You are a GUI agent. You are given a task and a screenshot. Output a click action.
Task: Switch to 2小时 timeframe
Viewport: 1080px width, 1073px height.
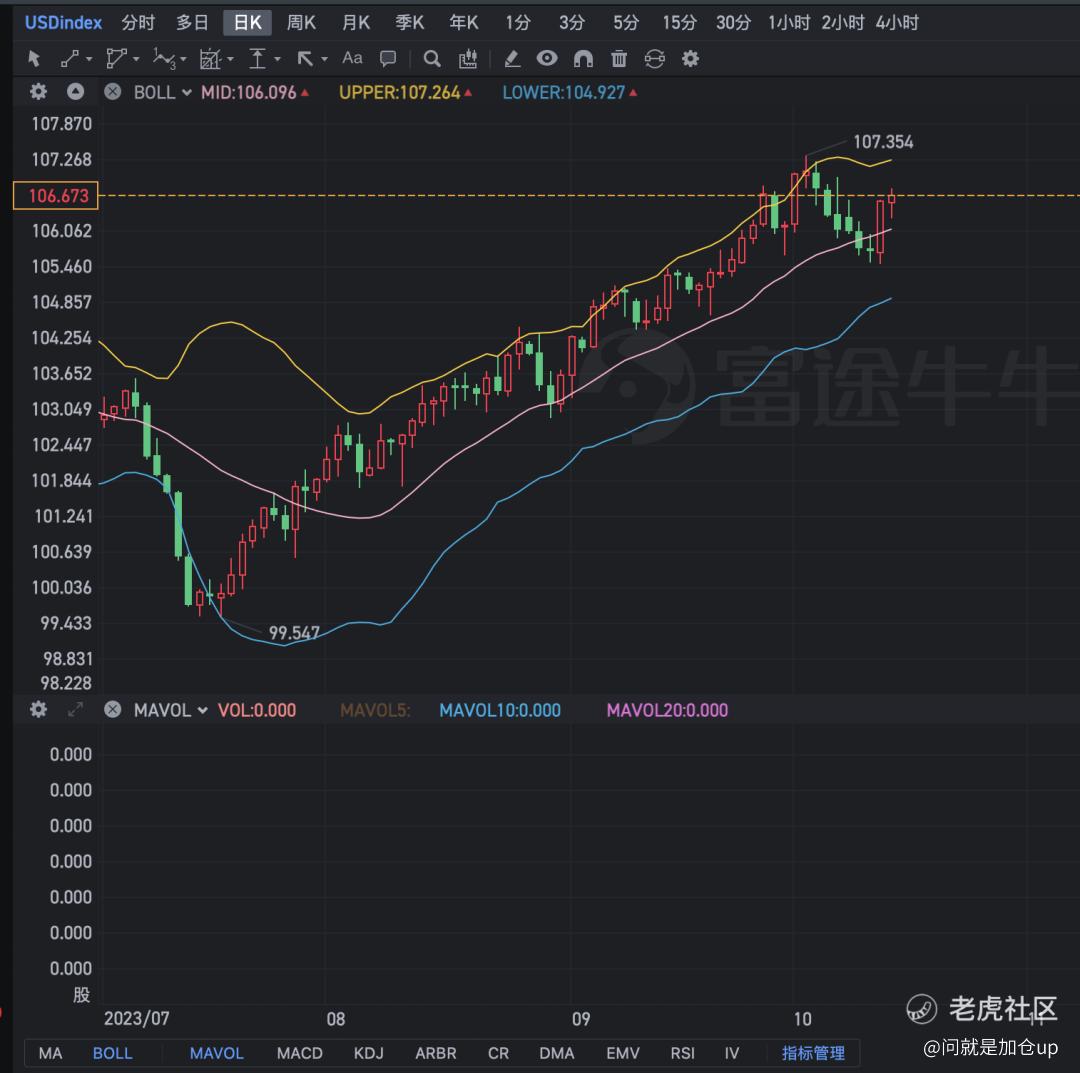tap(842, 23)
